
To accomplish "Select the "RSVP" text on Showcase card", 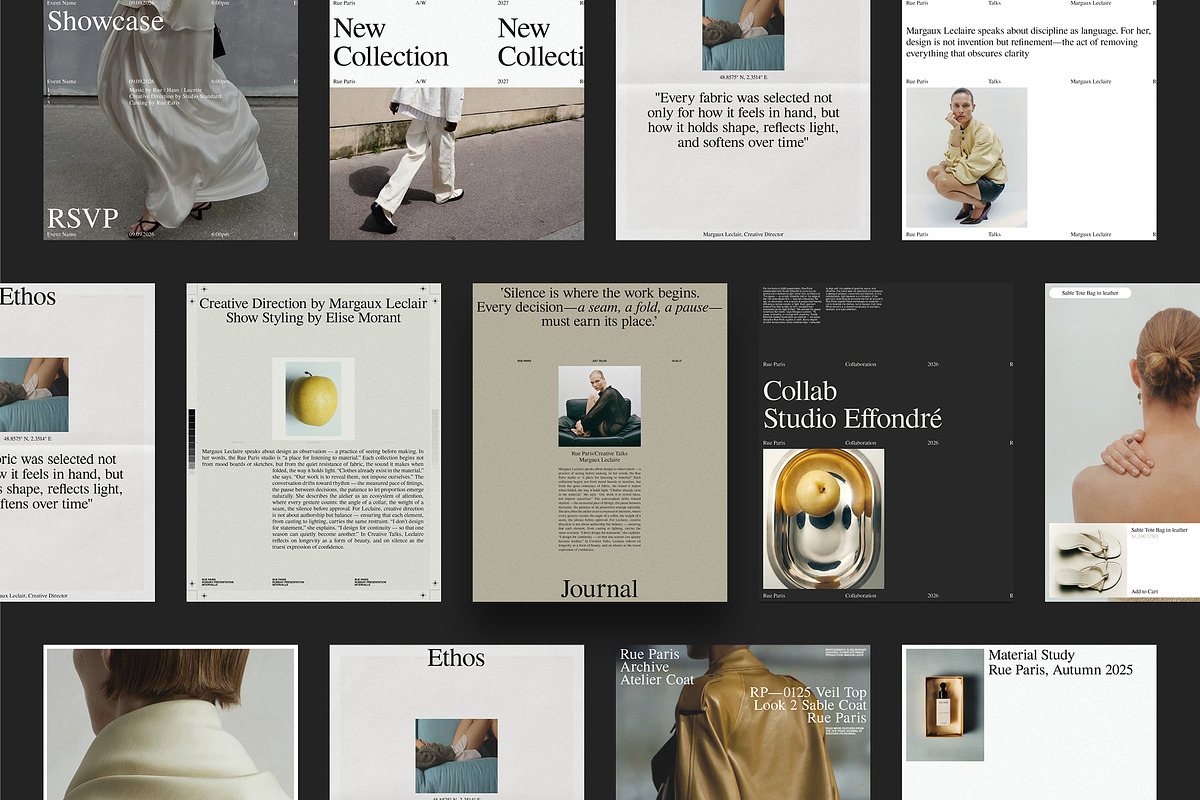I will click(83, 218).
